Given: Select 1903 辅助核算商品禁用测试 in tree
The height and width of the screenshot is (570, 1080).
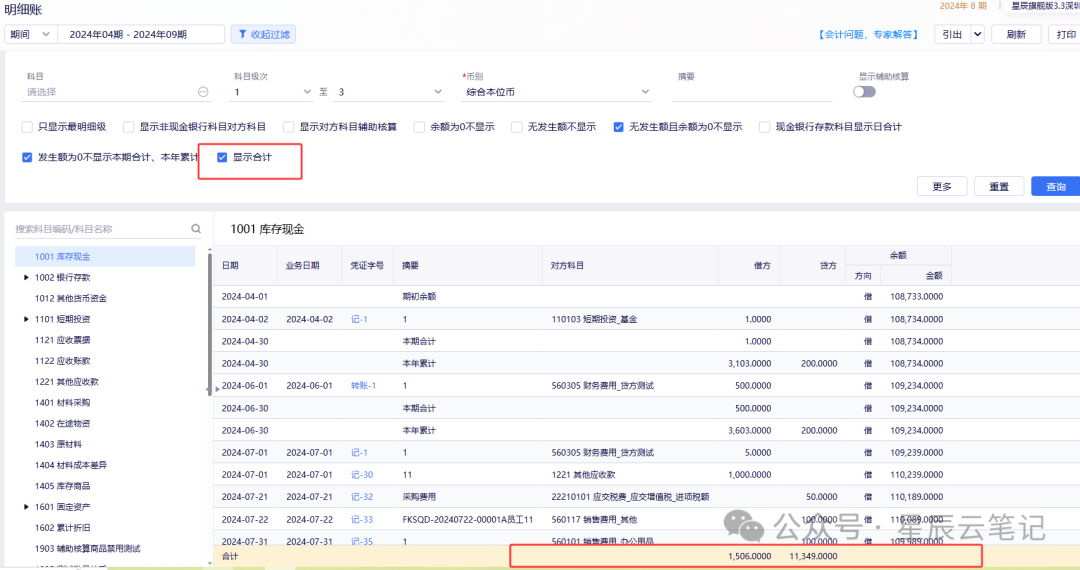Looking at the screenshot, I should point(87,549).
